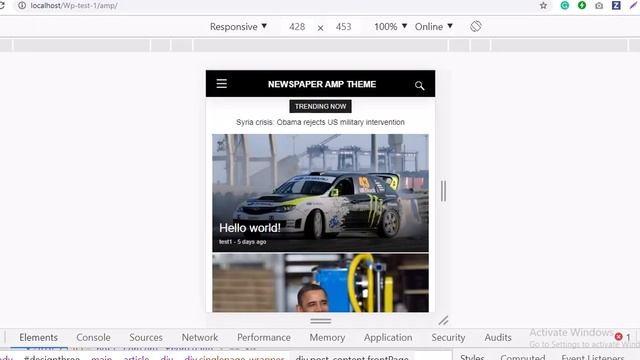Click the Obama post thumbnail image
The height and width of the screenshot is (360, 640).
[x=320, y=283]
